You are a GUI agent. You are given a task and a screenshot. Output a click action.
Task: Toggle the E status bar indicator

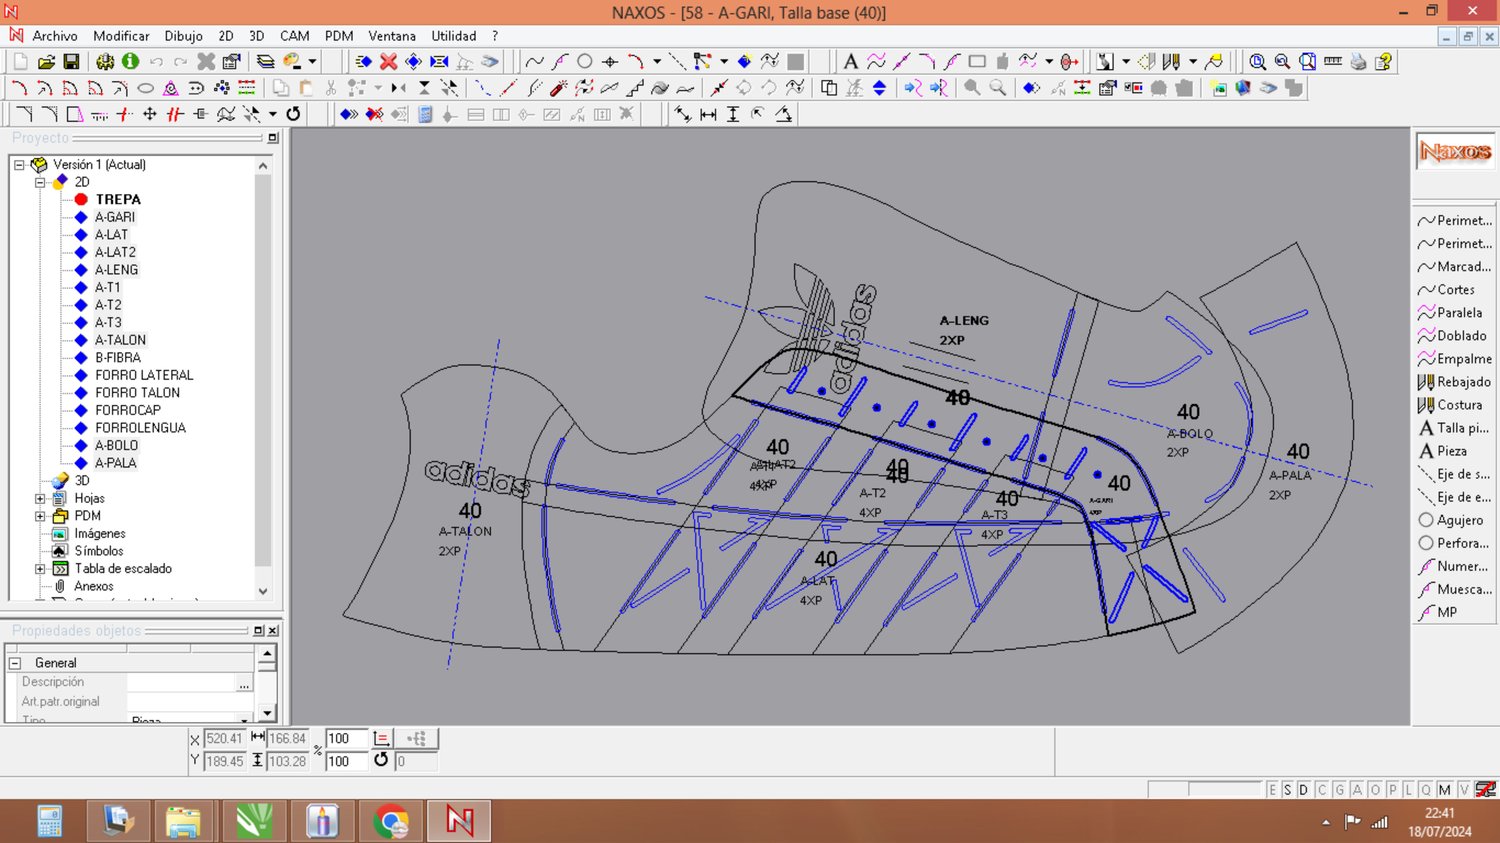1272,790
